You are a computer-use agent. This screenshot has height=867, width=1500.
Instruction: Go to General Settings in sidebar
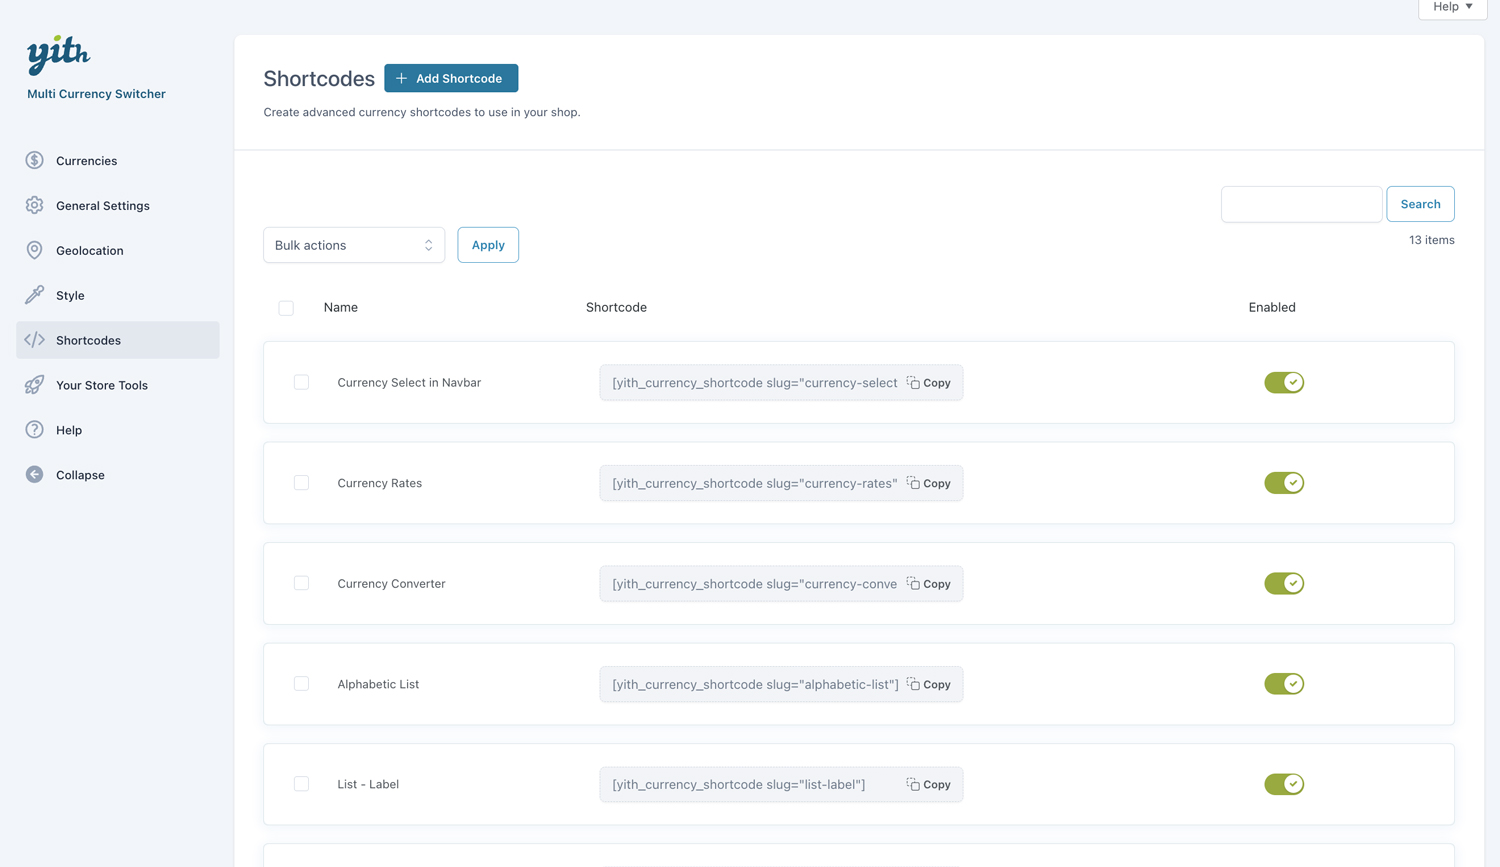click(102, 205)
